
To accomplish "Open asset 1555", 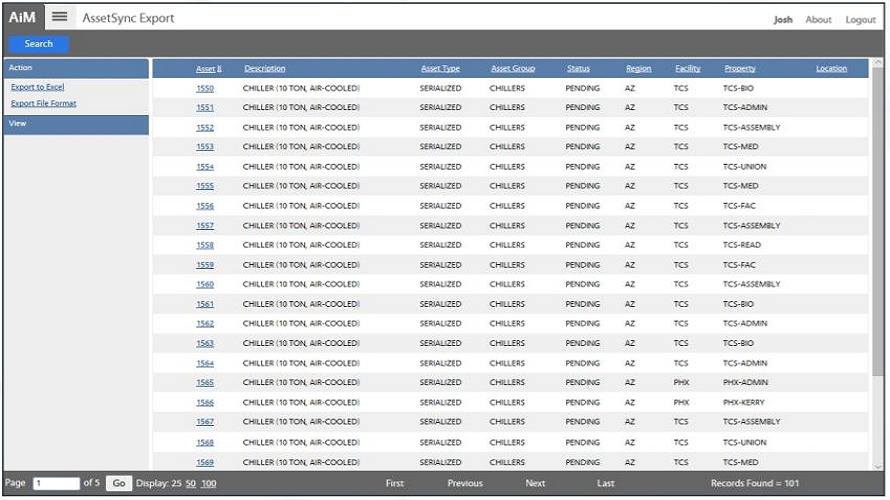I will pos(205,186).
